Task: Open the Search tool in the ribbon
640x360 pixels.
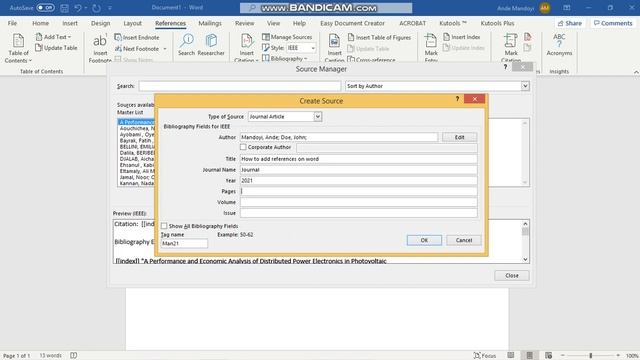Action: 187,45
